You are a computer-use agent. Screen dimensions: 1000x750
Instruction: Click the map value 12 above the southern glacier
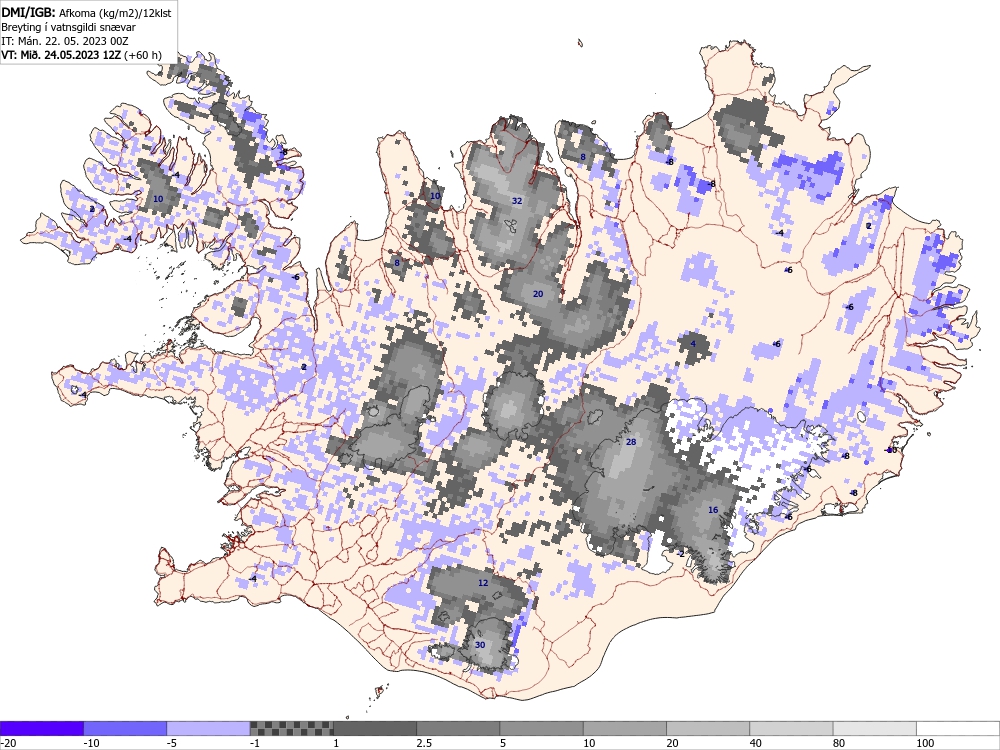pyautogui.click(x=483, y=583)
